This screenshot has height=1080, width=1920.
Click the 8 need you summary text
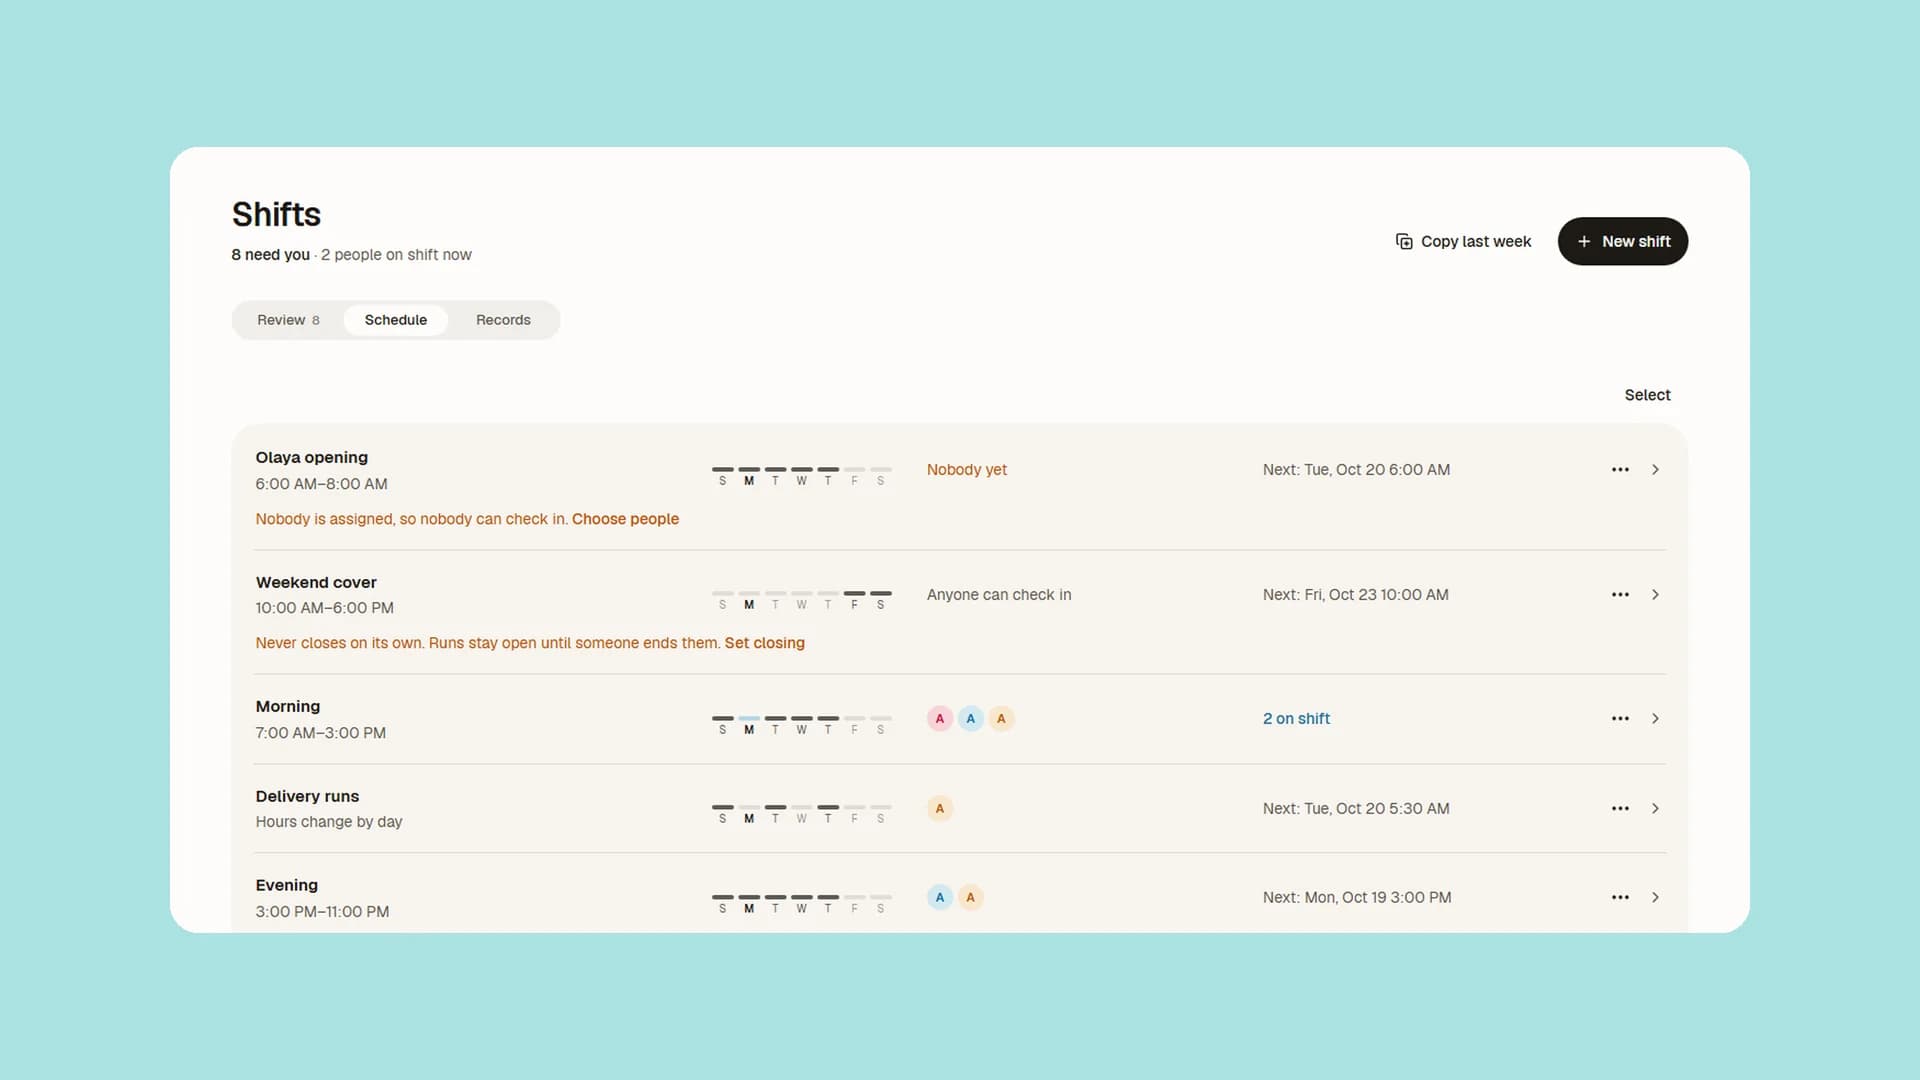(x=271, y=255)
